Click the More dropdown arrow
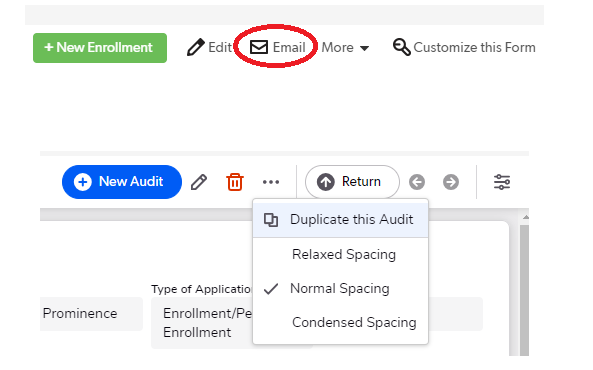593x370 pixels. [x=365, y=48]
